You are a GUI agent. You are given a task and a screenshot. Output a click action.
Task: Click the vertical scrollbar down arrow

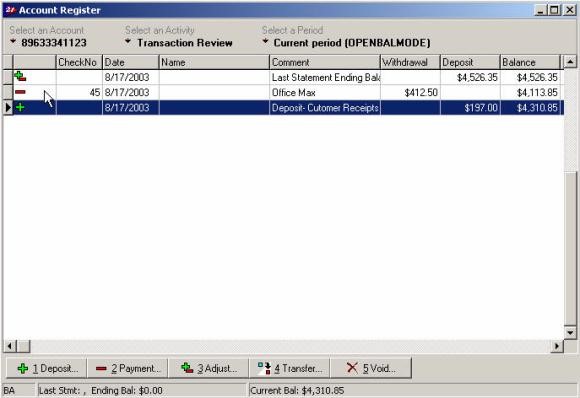(570, 333)
